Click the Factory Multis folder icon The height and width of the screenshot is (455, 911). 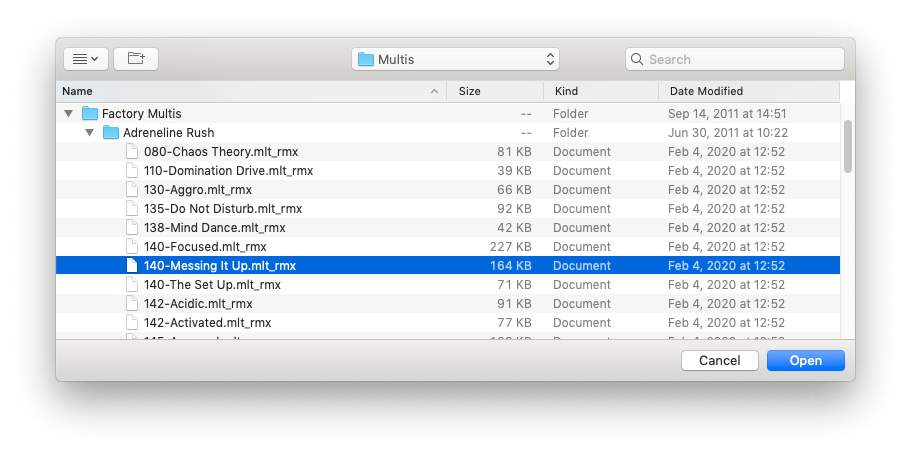[90, 114]
